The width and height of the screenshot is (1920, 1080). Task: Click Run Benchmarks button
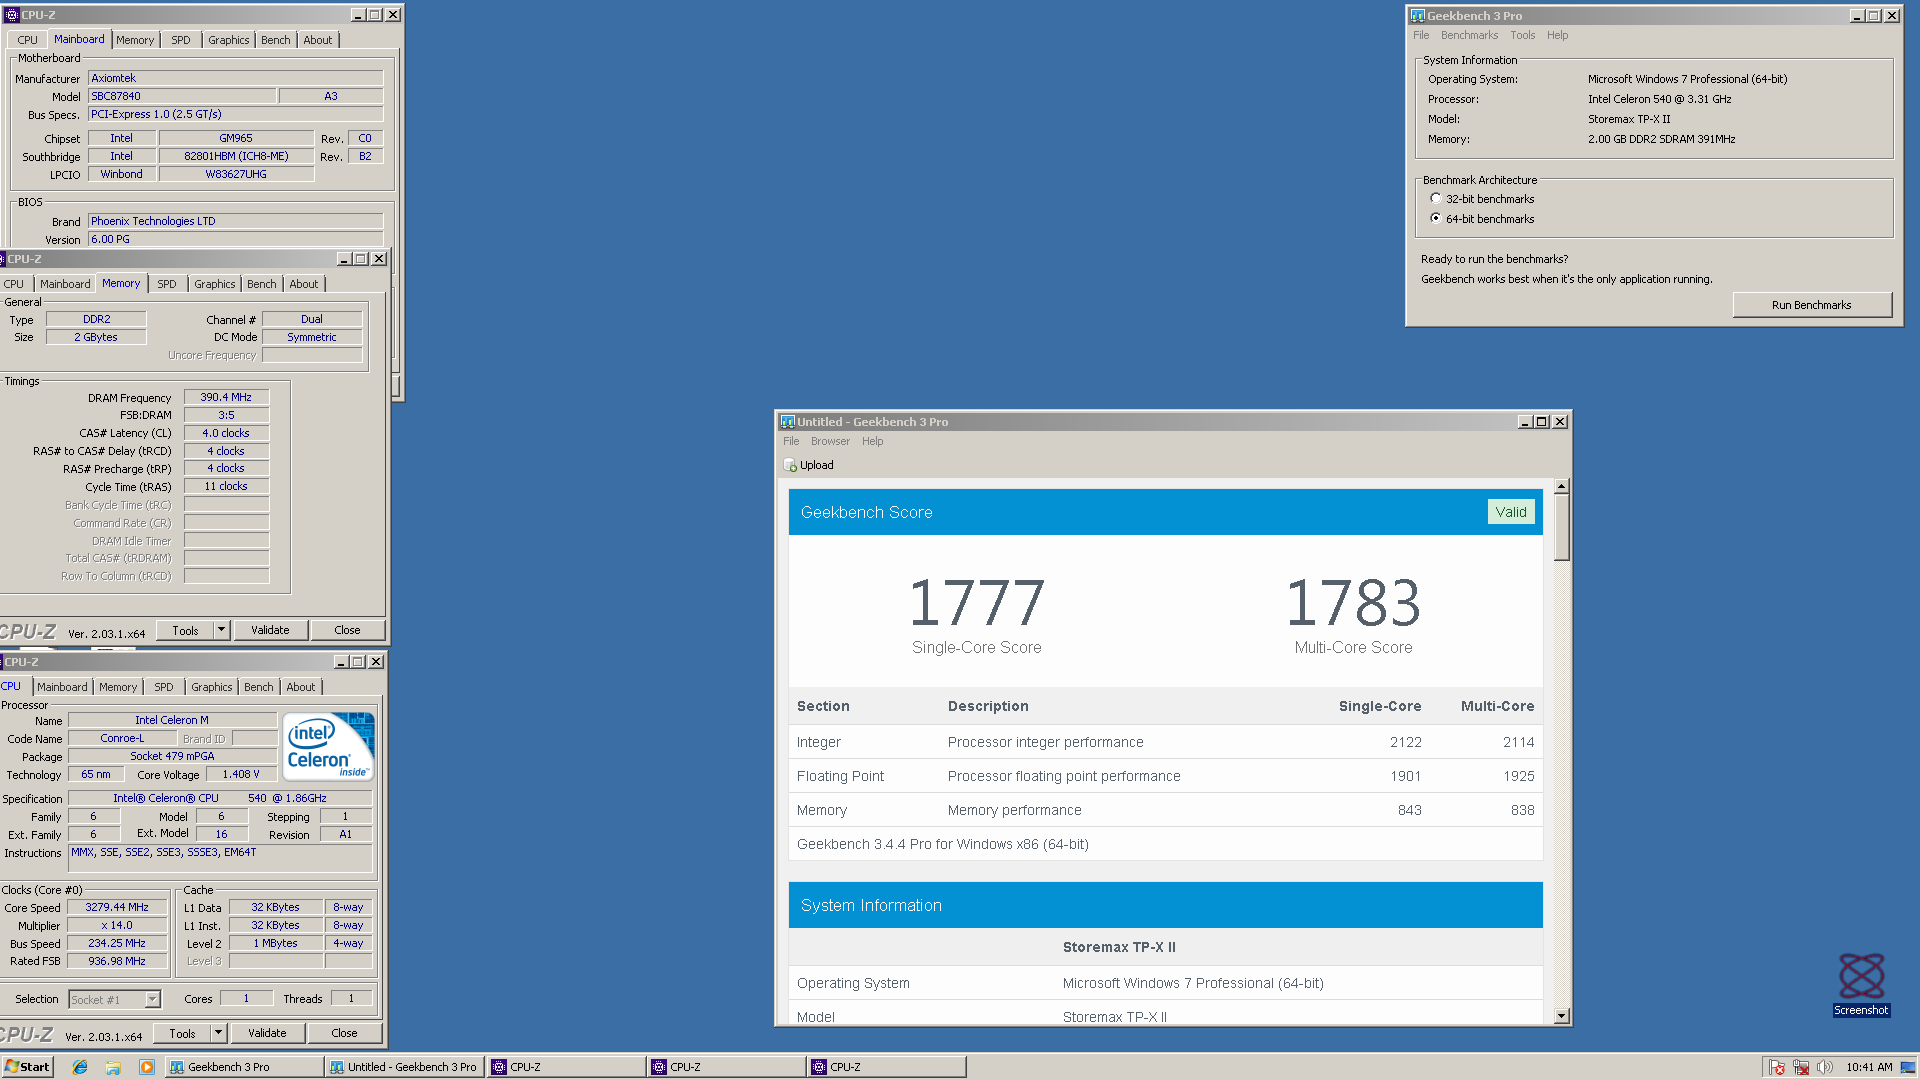pyautogui.click(x=1811, y=305)
